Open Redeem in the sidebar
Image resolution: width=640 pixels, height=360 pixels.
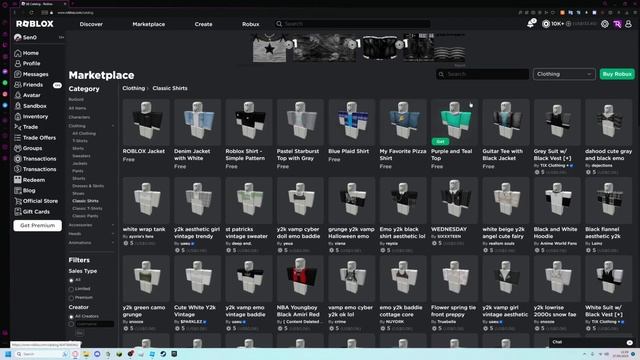(29, 180)
